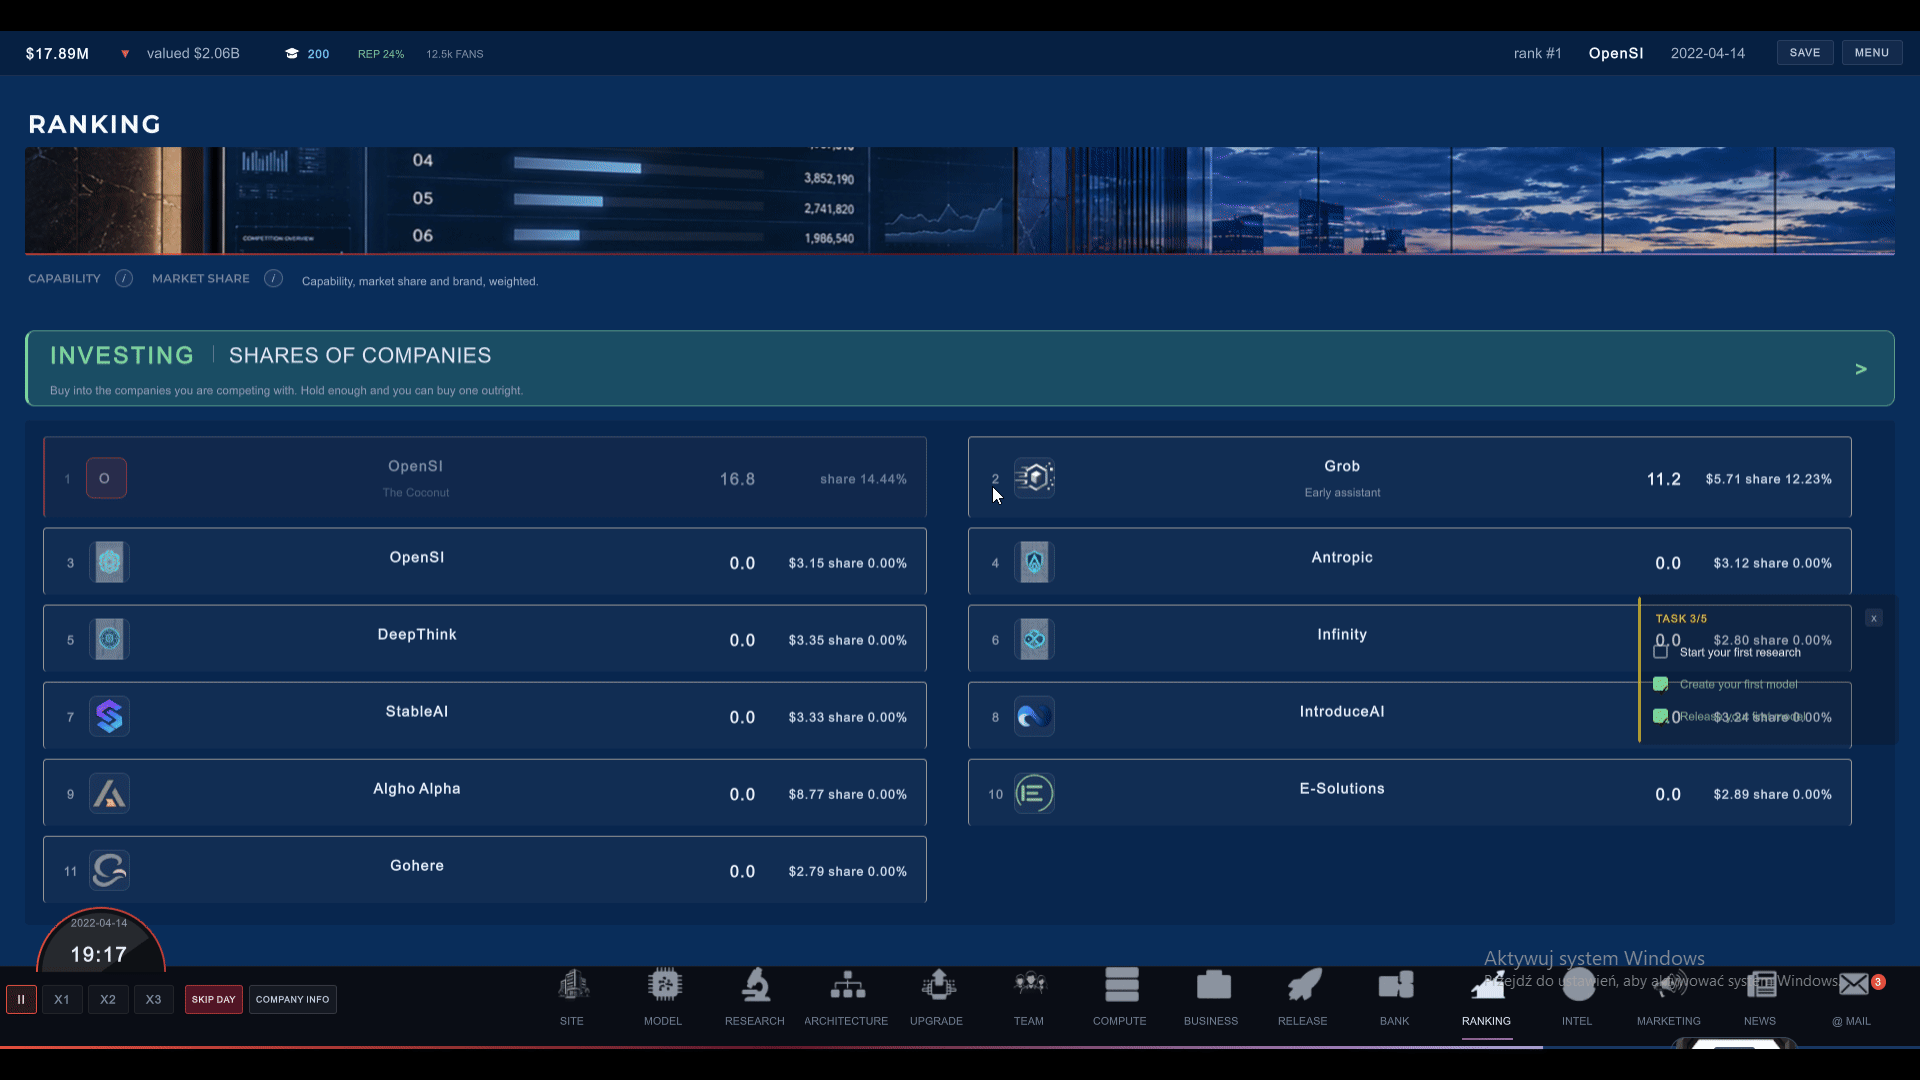Open the Site section in the bottom bar
This screenshot has width=1920, height=1080.
pyautogui.click(x=572, y=997)
